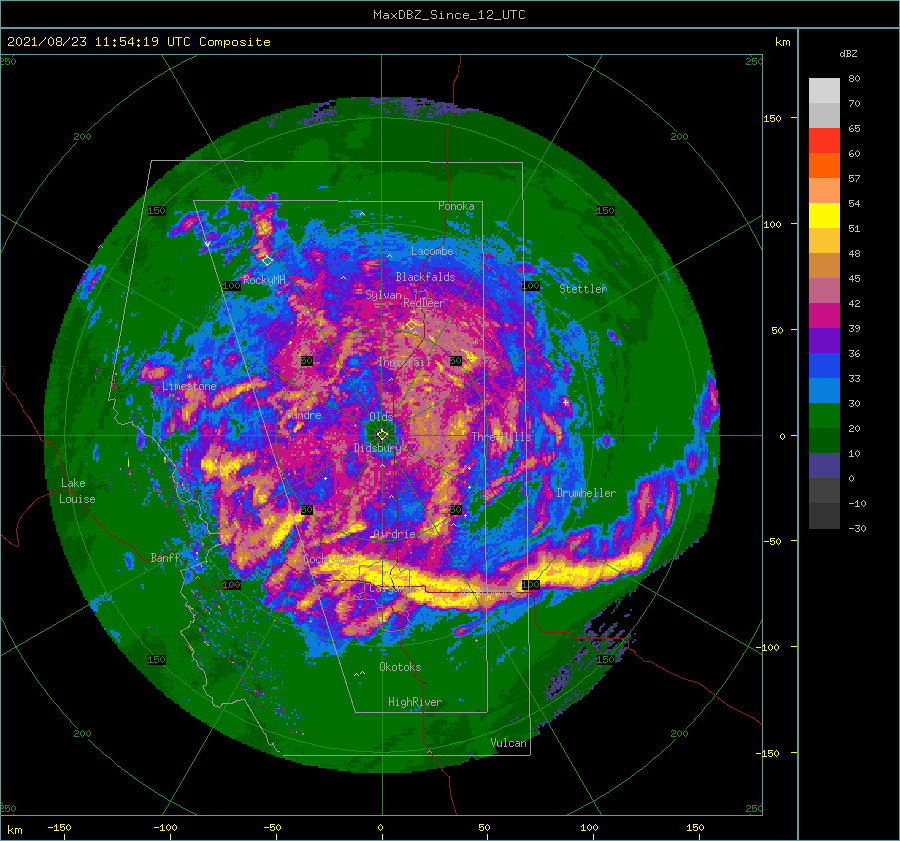Screen dimensions: 900x841
Task: Click the 0 tick on the bottom axis
Action: tap(380, 828)
